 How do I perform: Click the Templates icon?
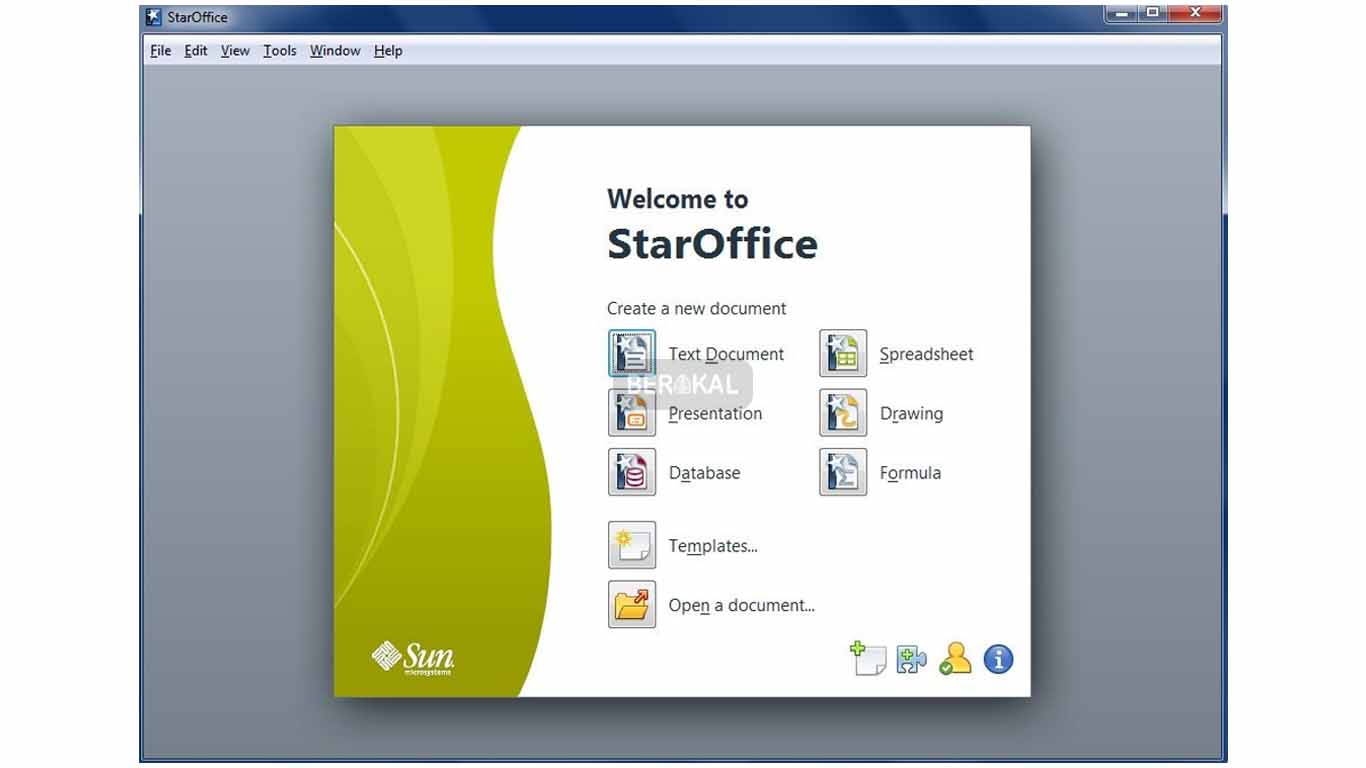click(632, 545)
